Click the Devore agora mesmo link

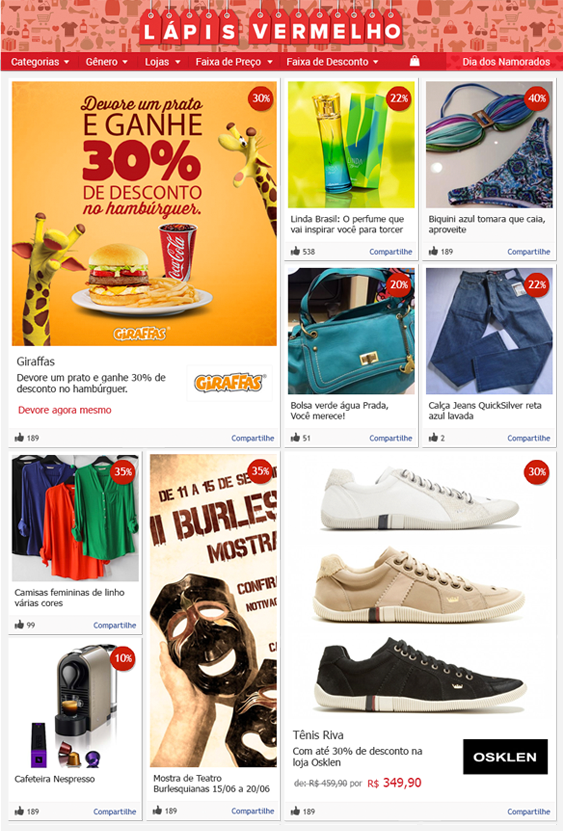[x=65, y=410]
